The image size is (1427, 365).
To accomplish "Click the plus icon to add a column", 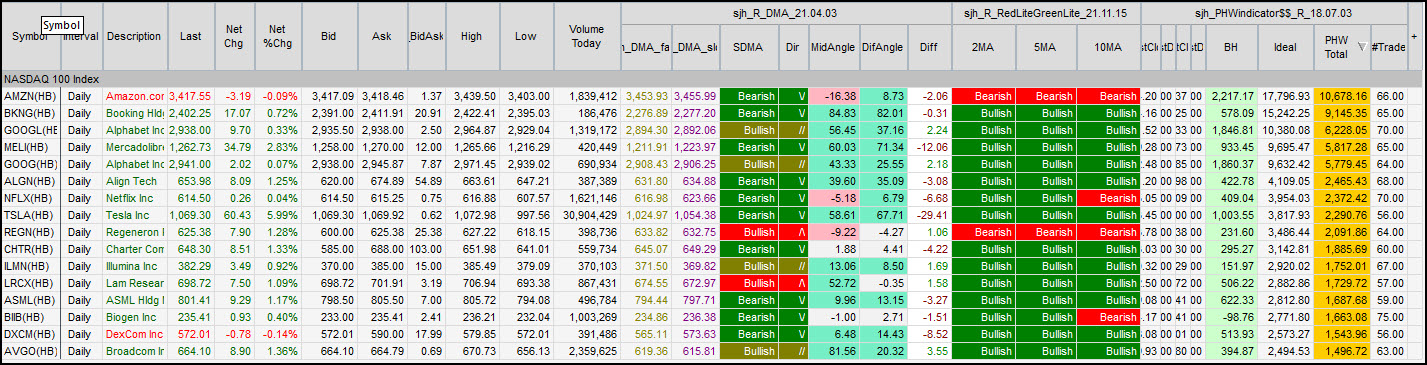I will click(1413, 36).
